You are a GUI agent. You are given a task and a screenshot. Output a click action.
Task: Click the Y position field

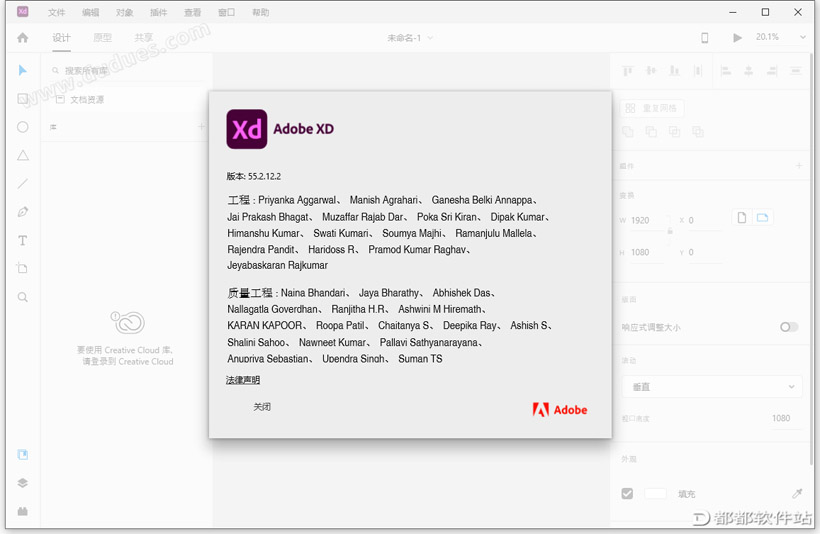[705, 252]
